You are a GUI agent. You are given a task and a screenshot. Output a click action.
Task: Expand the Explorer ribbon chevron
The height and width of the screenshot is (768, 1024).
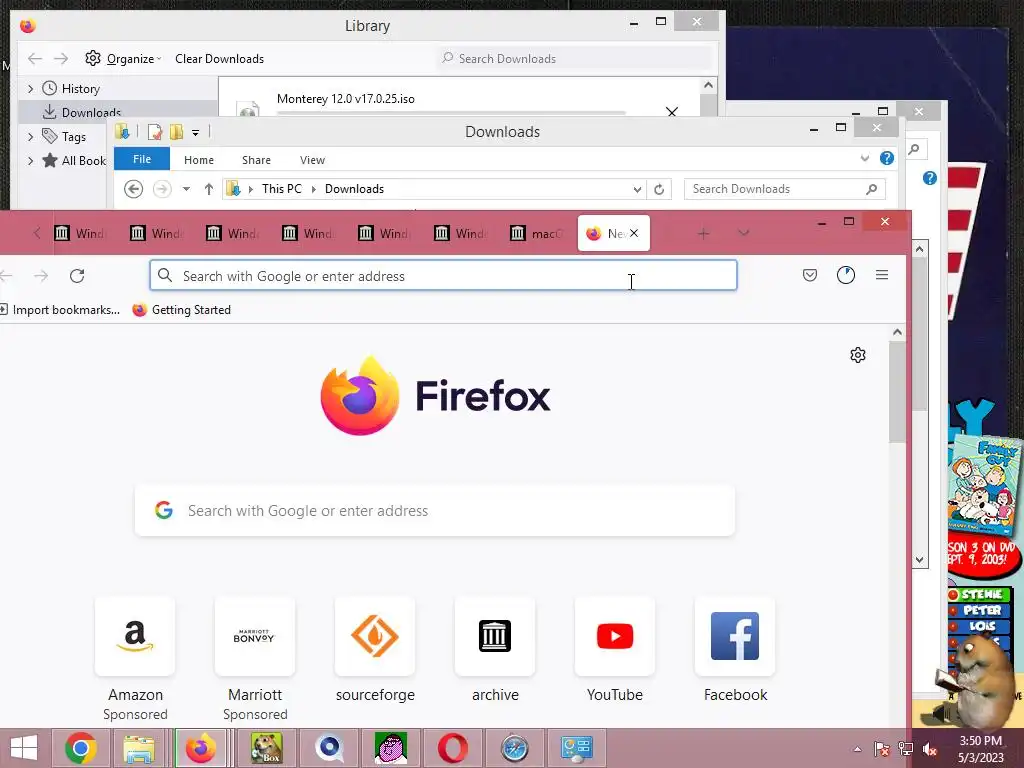tap(865, 158)
